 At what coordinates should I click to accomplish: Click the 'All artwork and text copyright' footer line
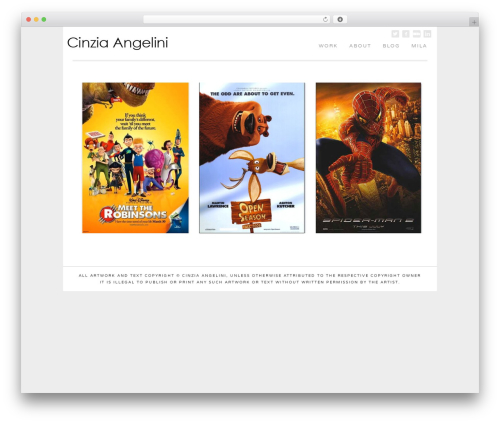point(250,275)
